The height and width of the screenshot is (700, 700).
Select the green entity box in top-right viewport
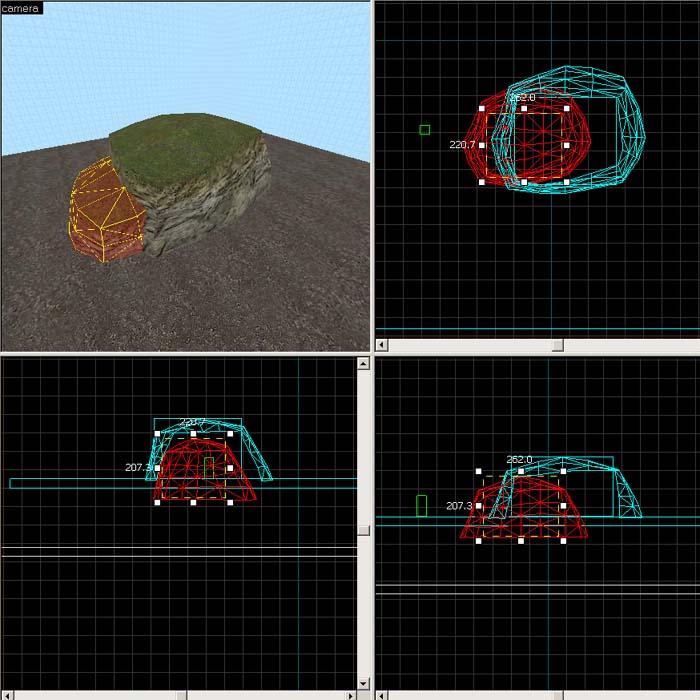pyautogui.click(x=425, y=129)
